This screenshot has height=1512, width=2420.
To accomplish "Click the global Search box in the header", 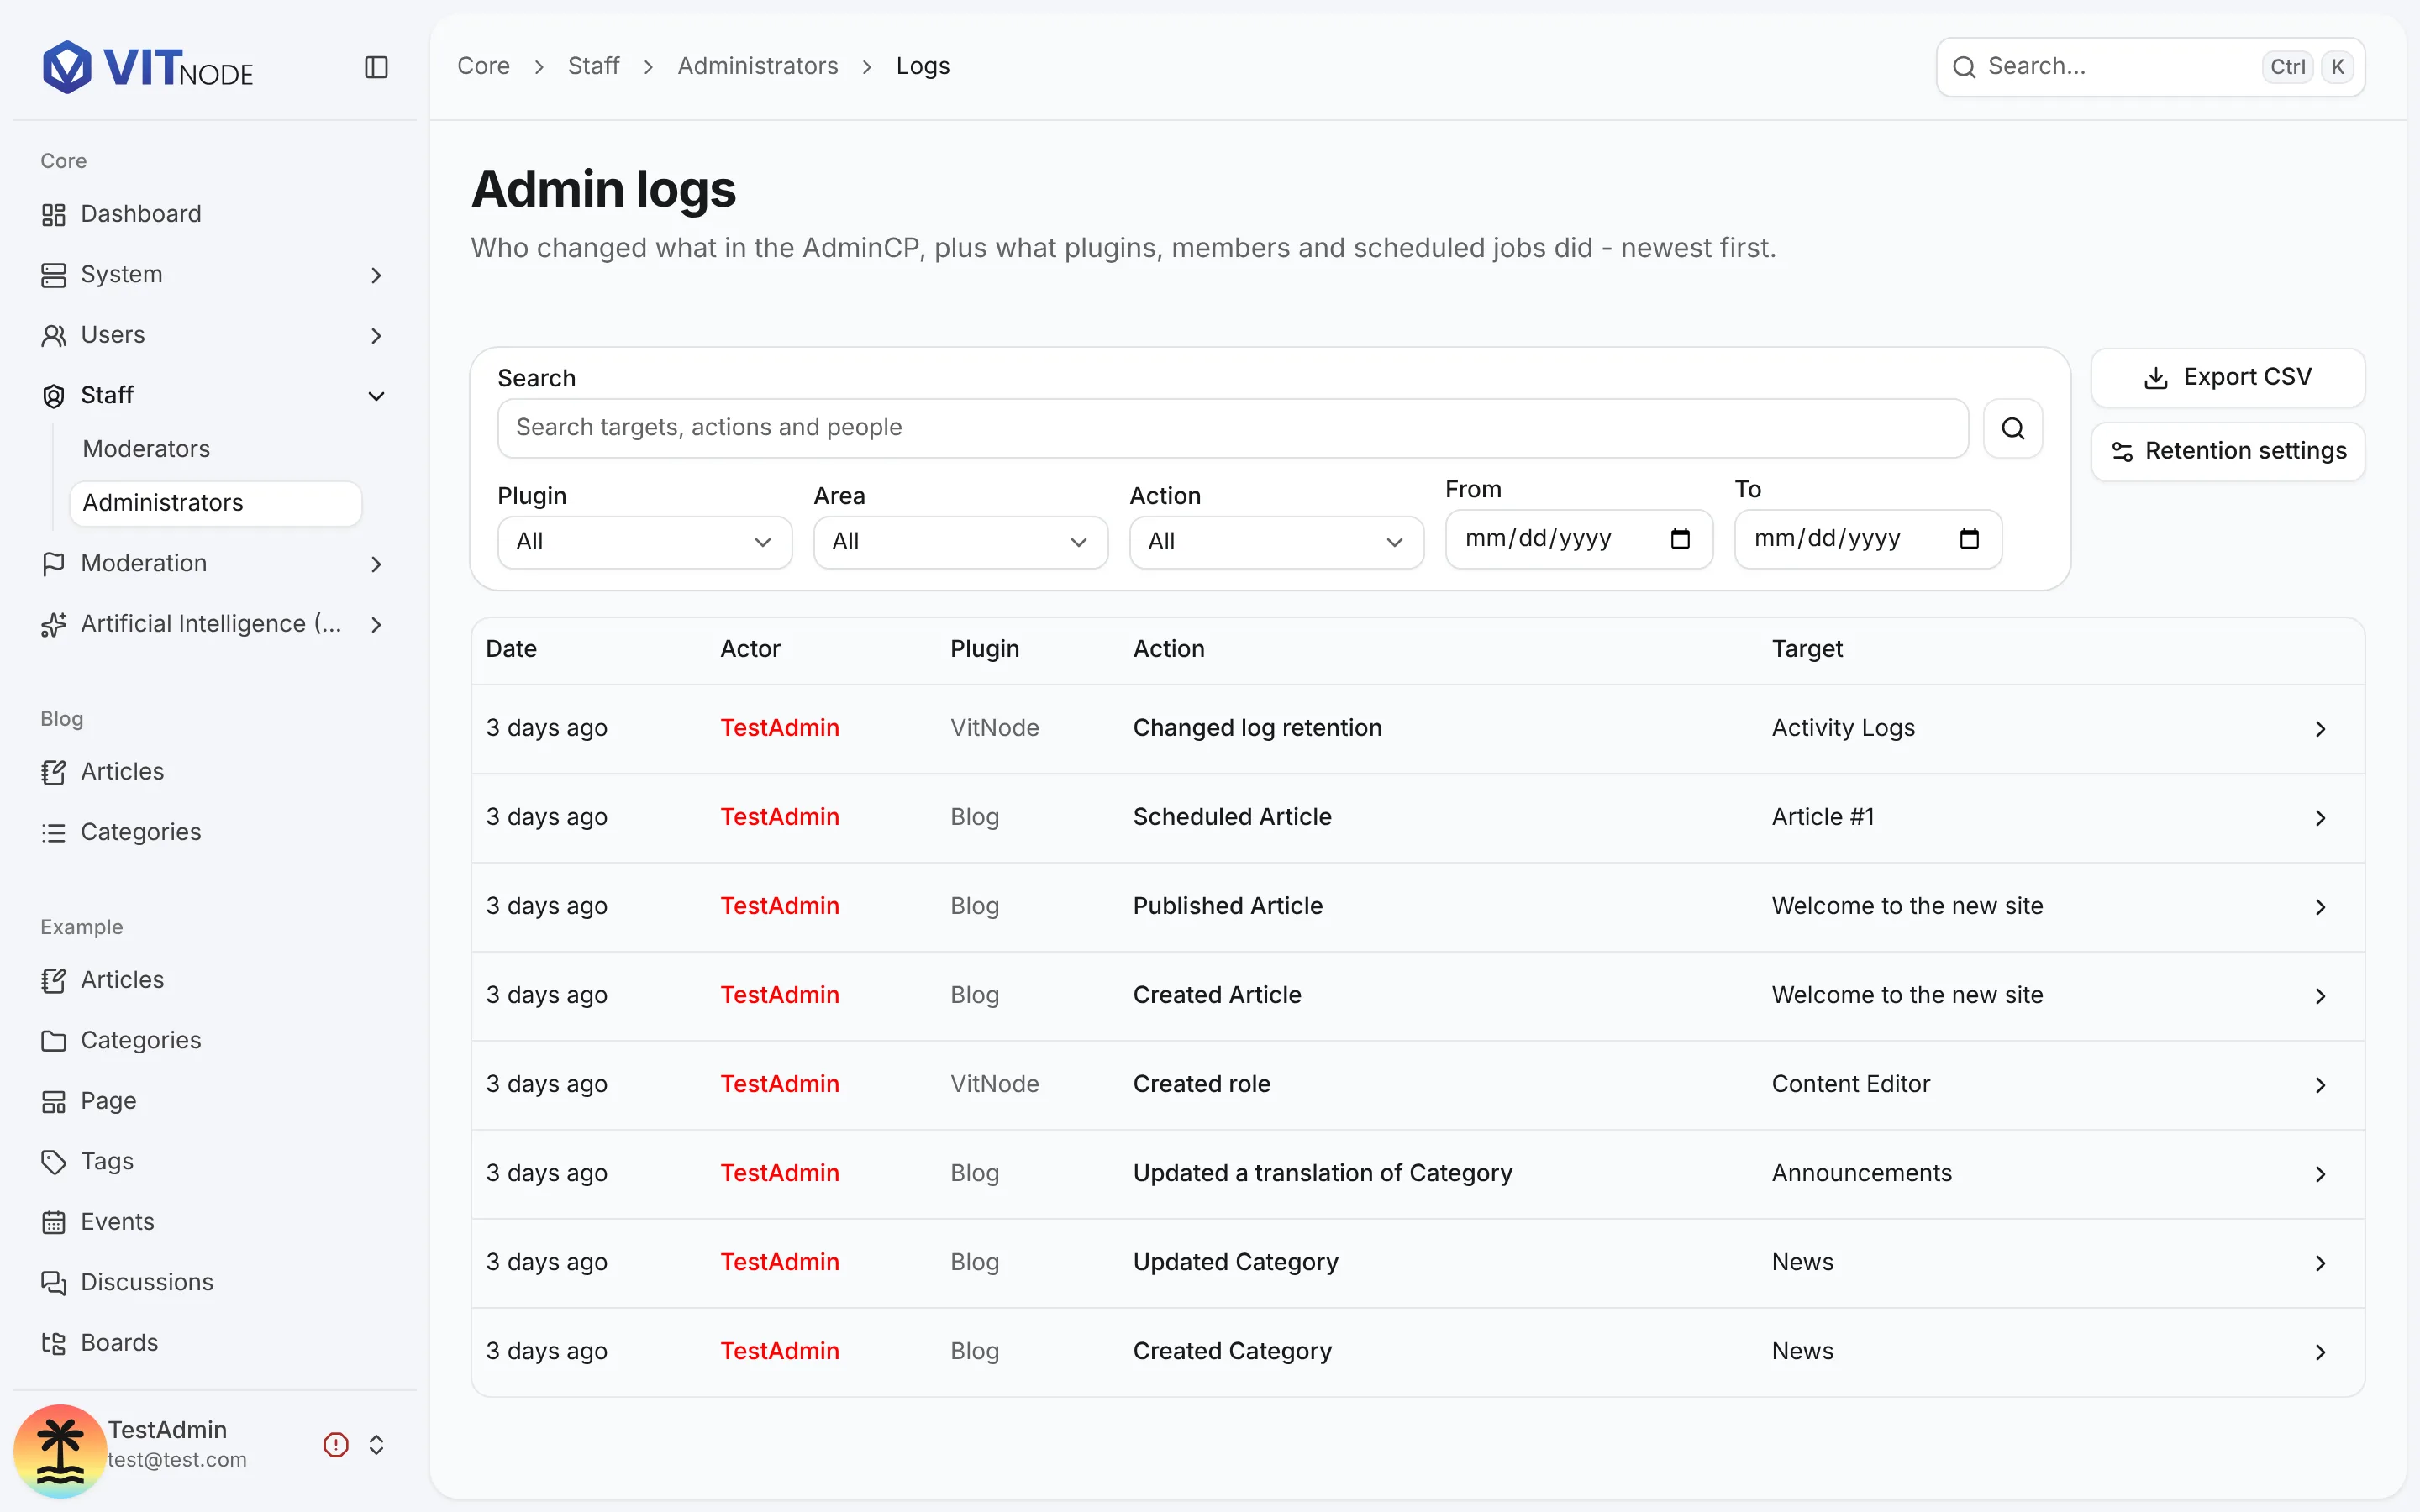I will [2150, 67].
